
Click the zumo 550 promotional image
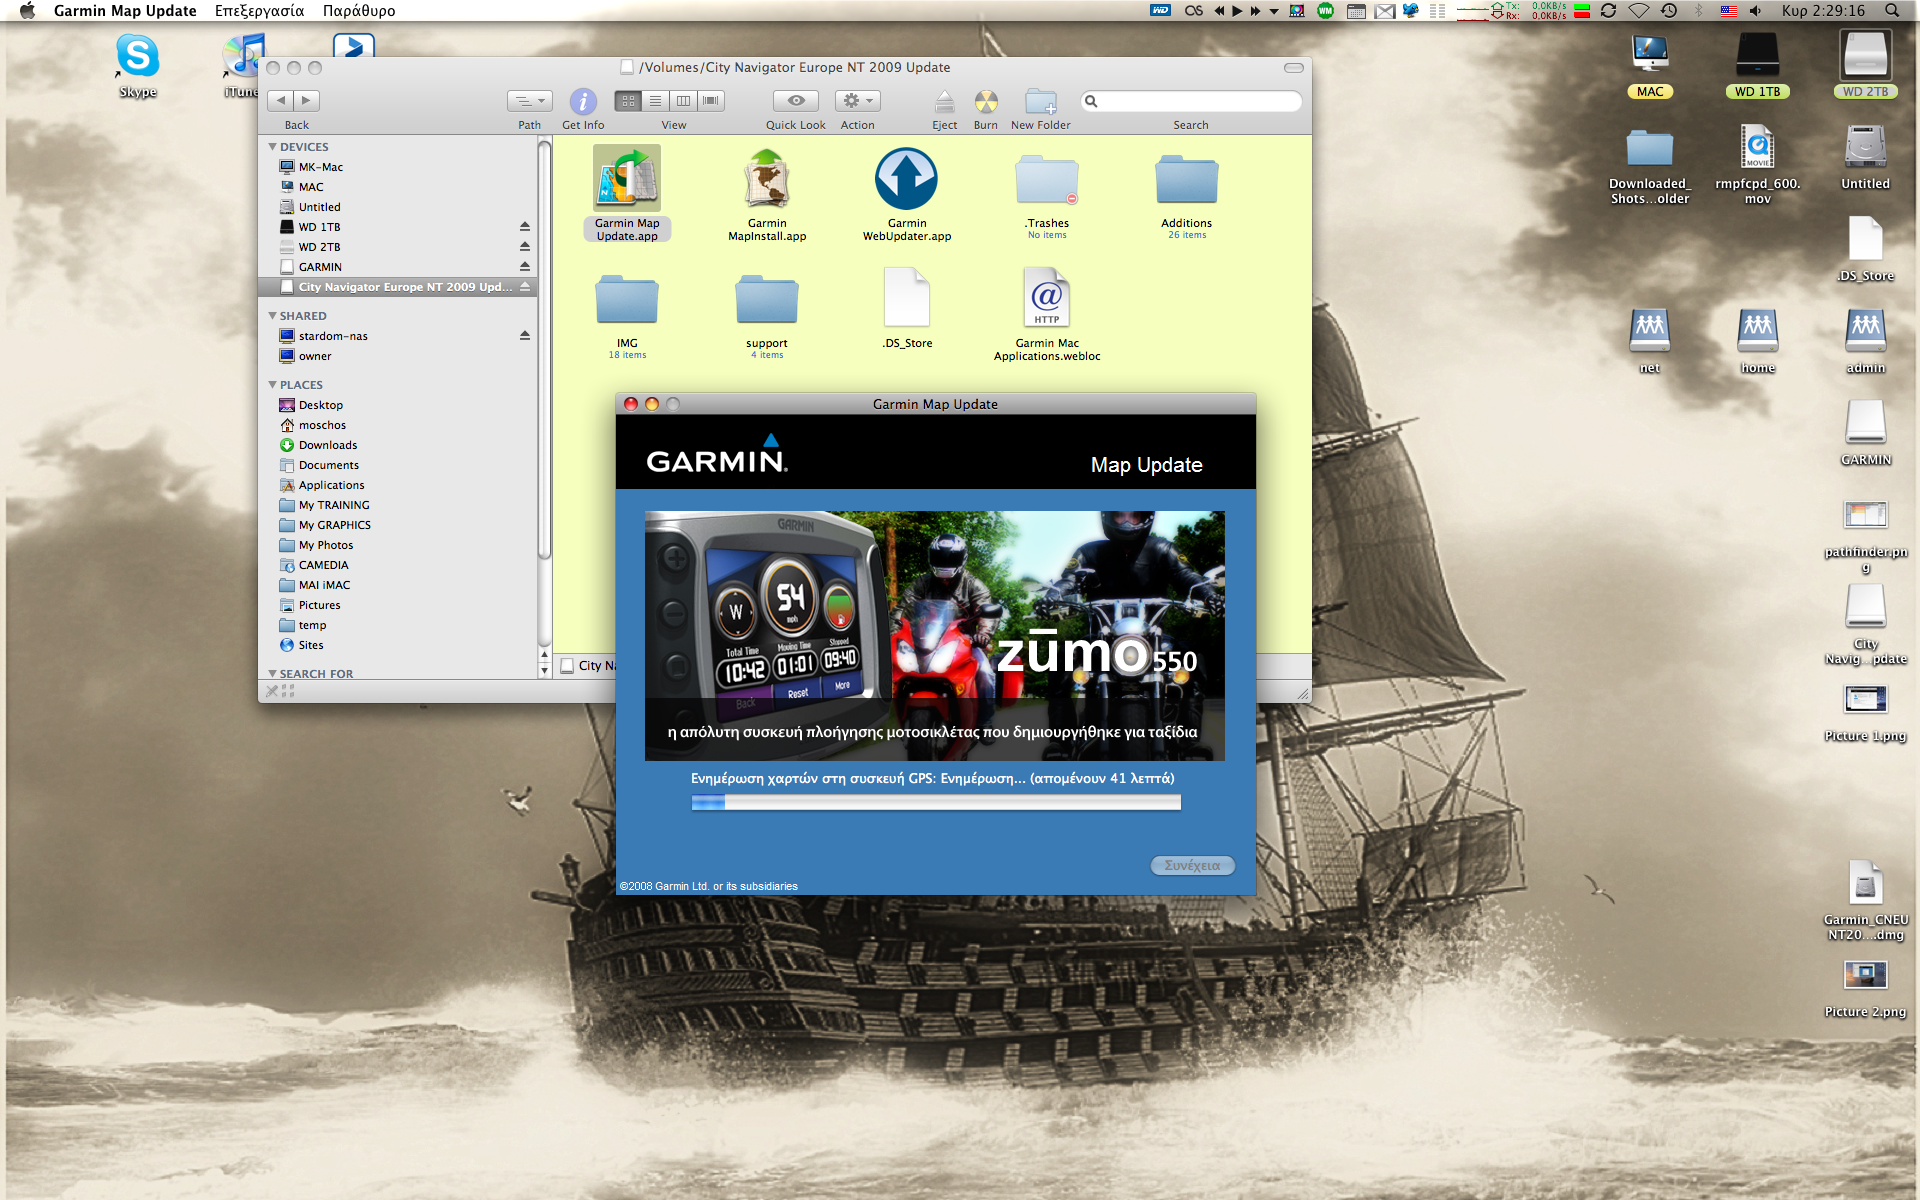coord(935,636)
